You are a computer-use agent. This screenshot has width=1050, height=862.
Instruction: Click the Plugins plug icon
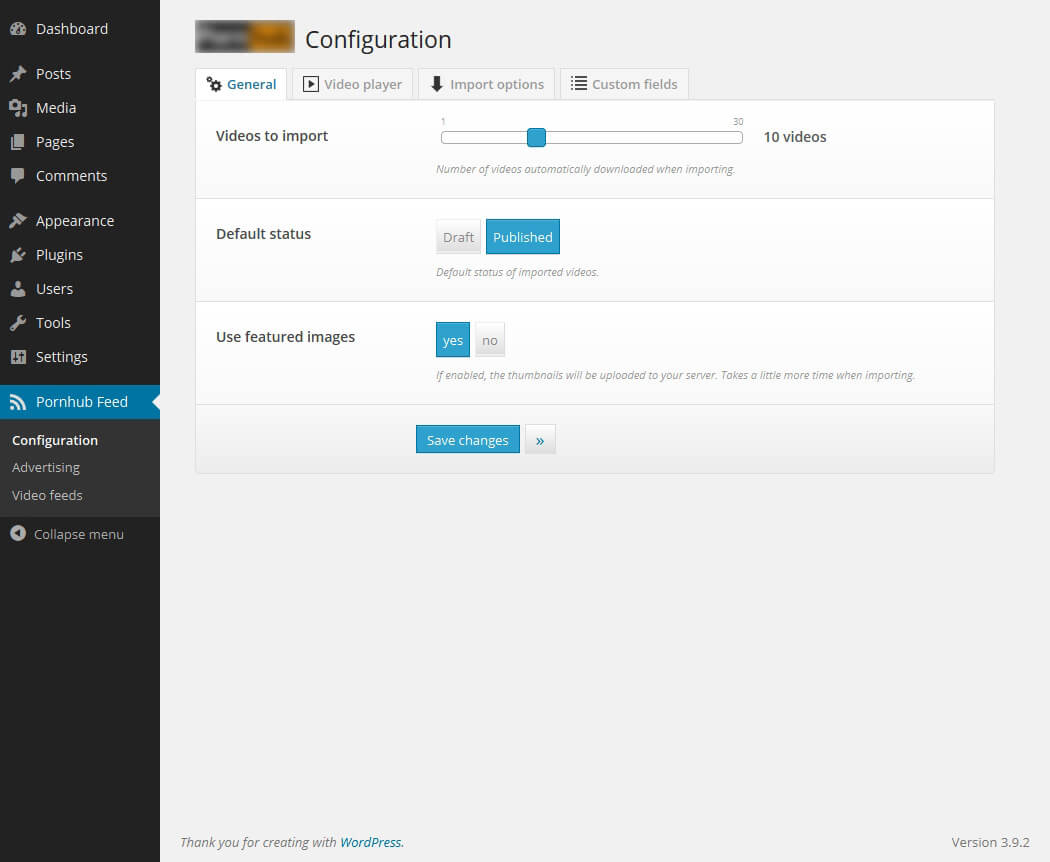pos(18,255)
